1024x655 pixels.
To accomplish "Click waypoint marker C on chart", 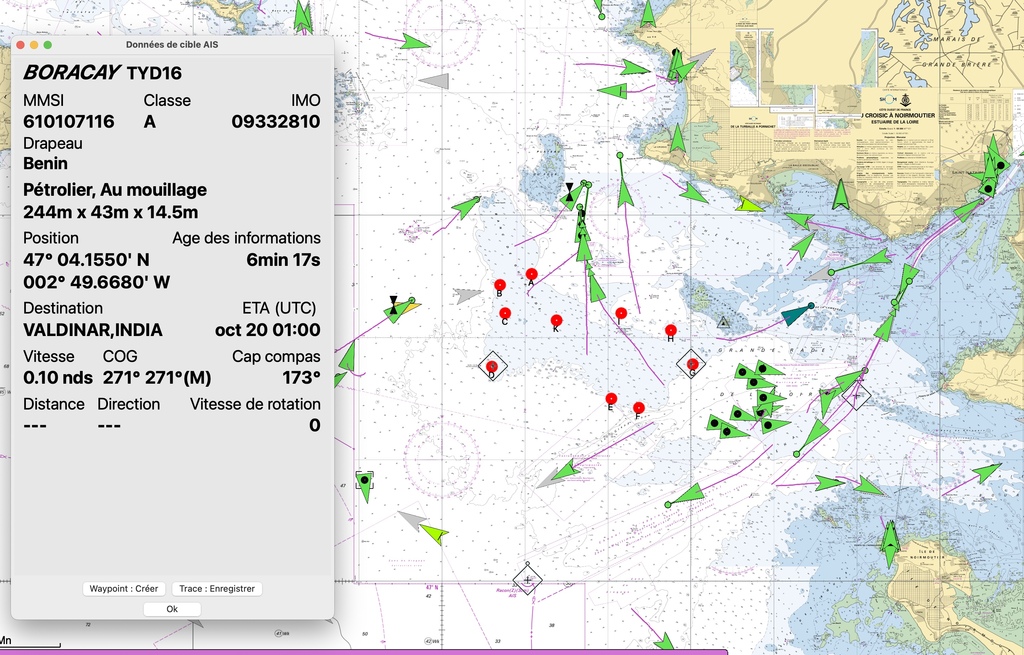I will pyautogui.click(x=505, y=313).
